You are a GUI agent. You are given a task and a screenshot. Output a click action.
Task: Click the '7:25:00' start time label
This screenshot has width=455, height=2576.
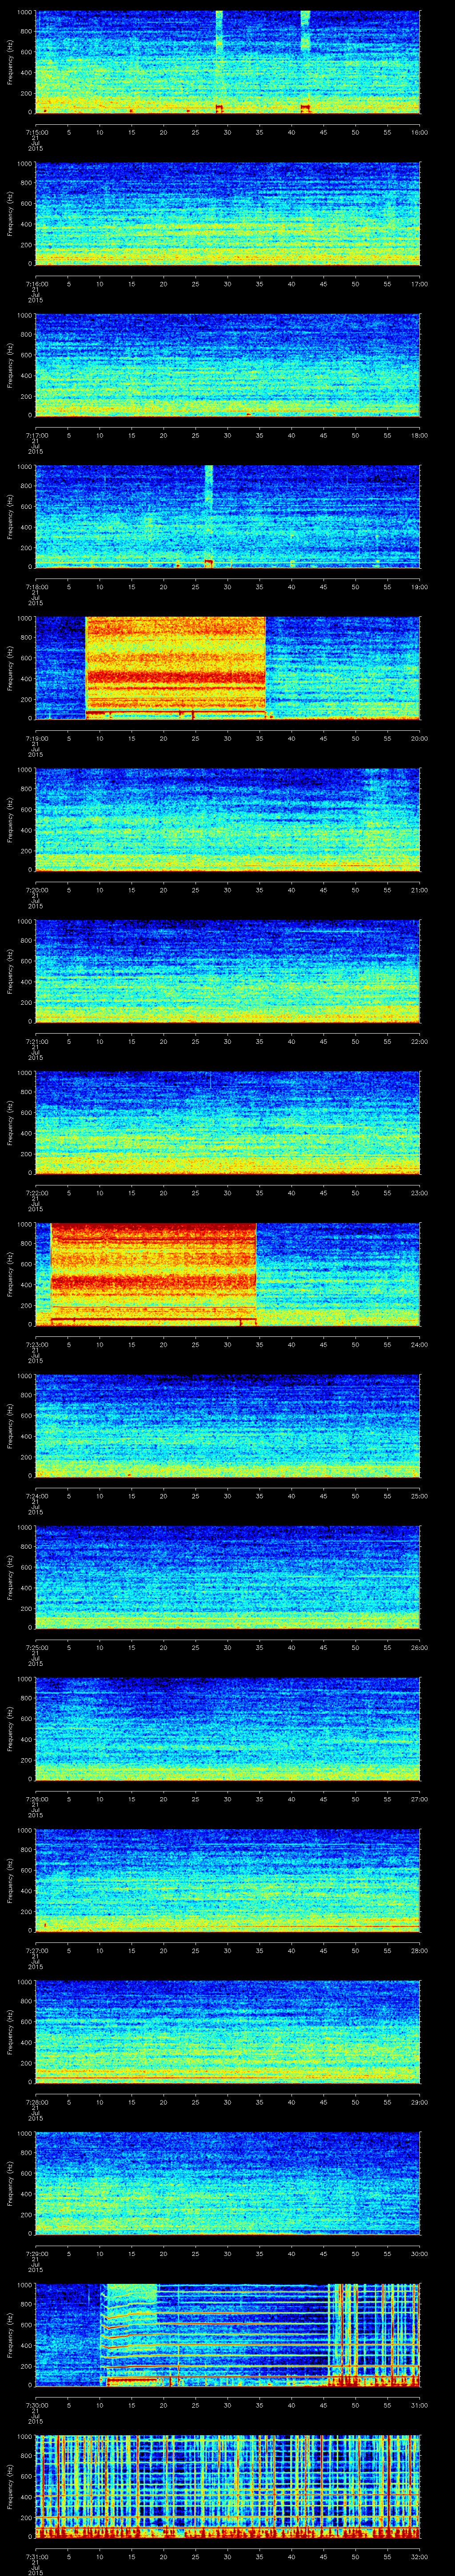(36, 1647)
